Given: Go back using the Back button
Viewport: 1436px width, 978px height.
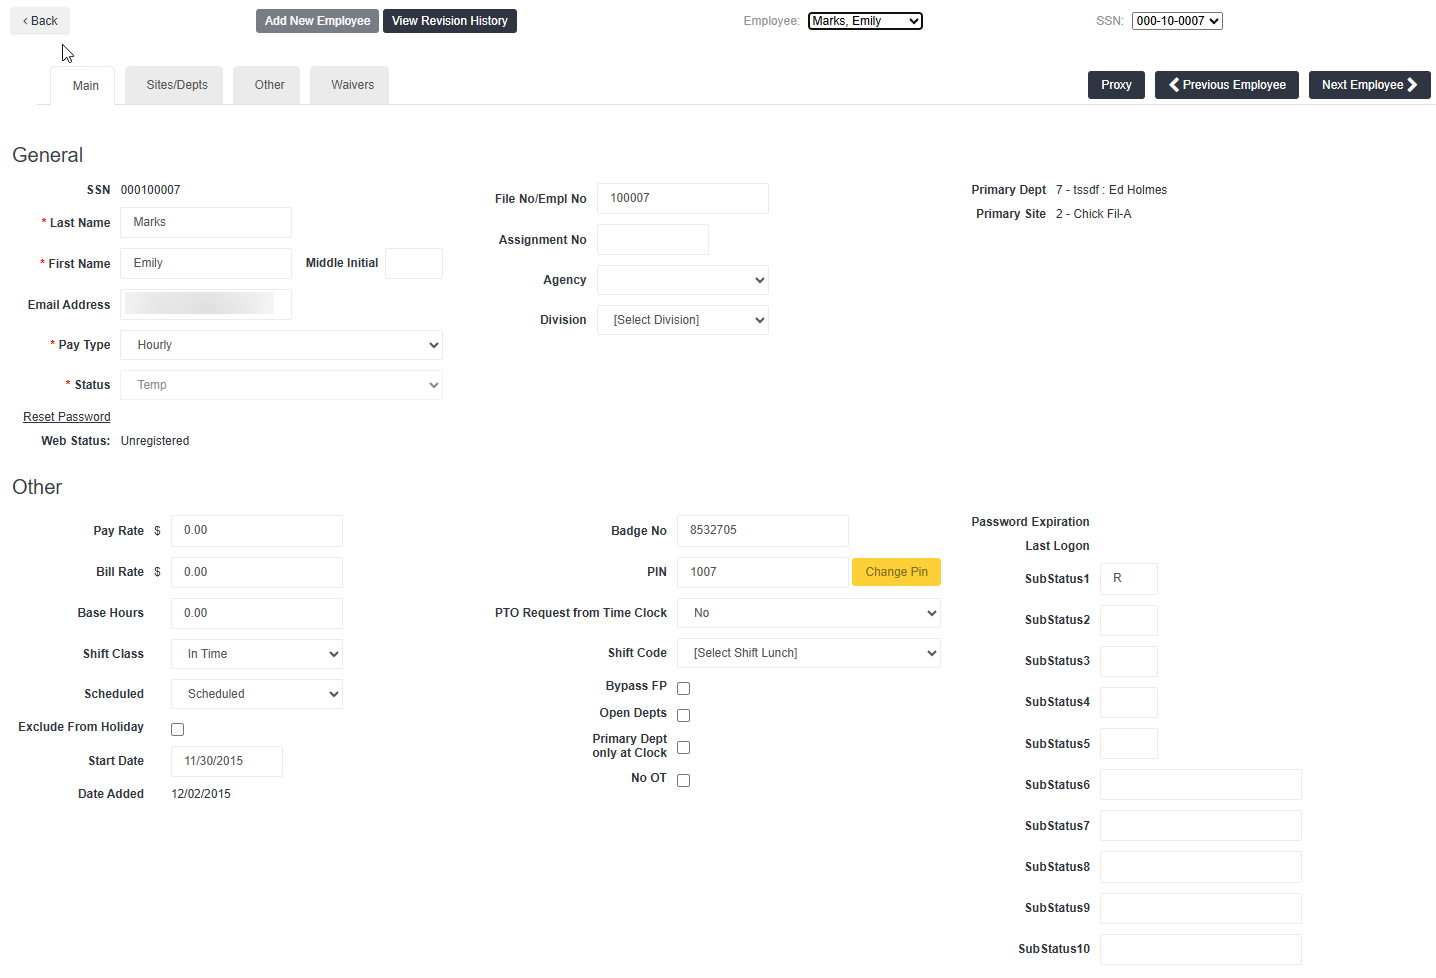Looking at the screenshot, I should (x=40, y=21).
